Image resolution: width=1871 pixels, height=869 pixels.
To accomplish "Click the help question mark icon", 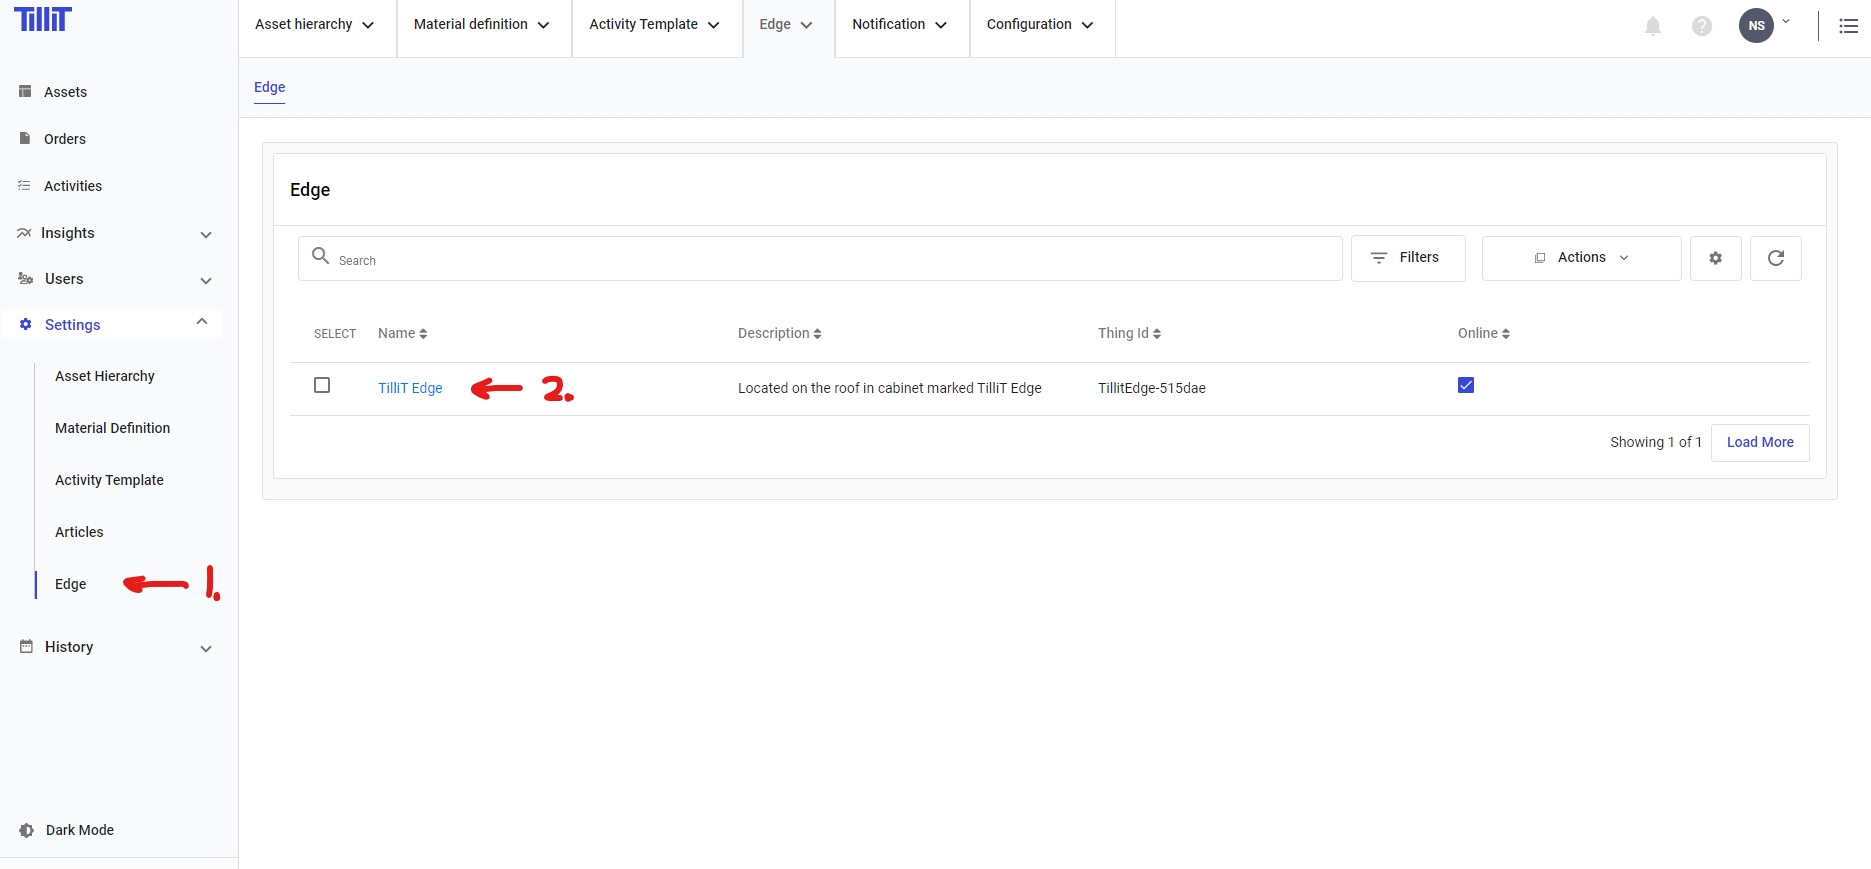I will tap(1701, 26).
